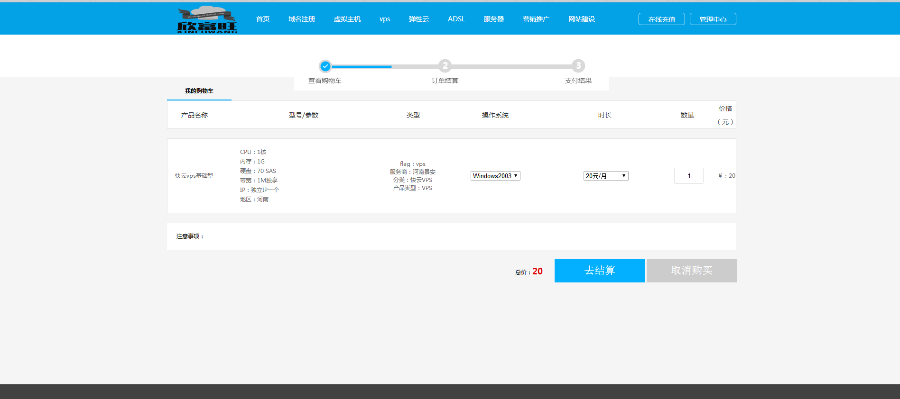Click the step 2 circle in the progress bar
The height and width of the screenshot is (399, 900).
click(x=445, y=66)
